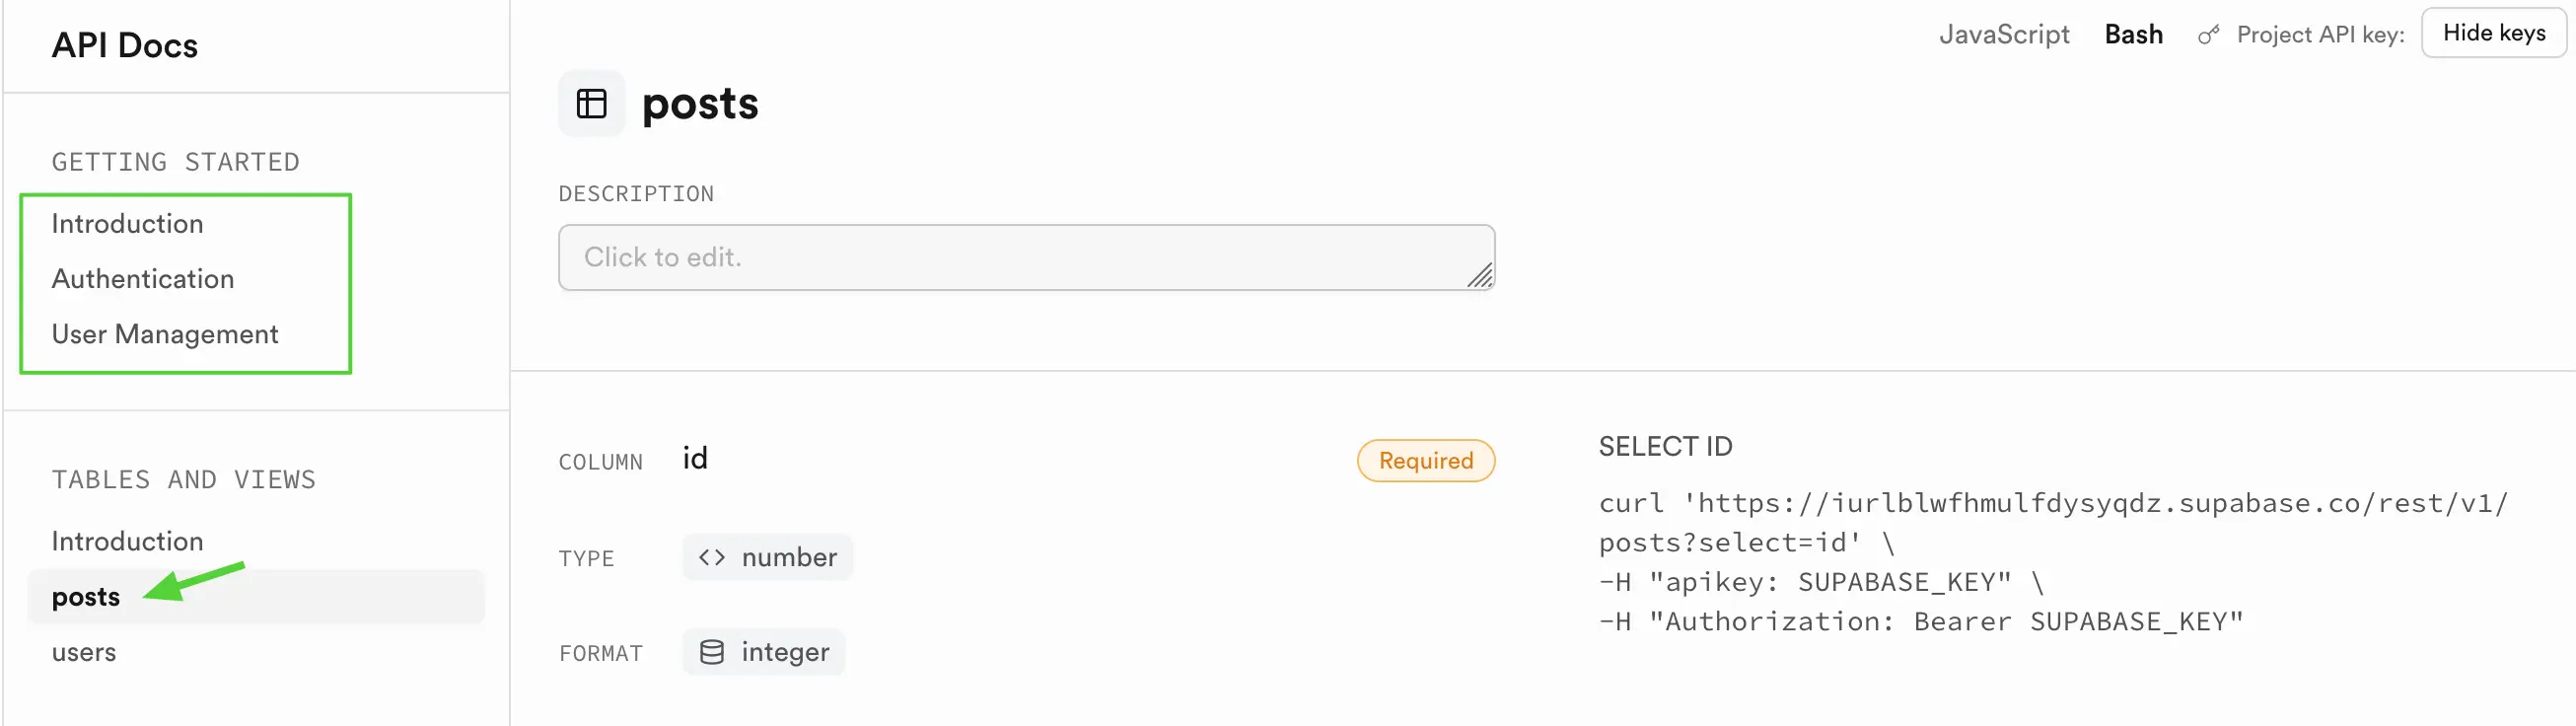Click the resize handle of description box
This screenshot has width=2576, height=726.
[1480, 275]
